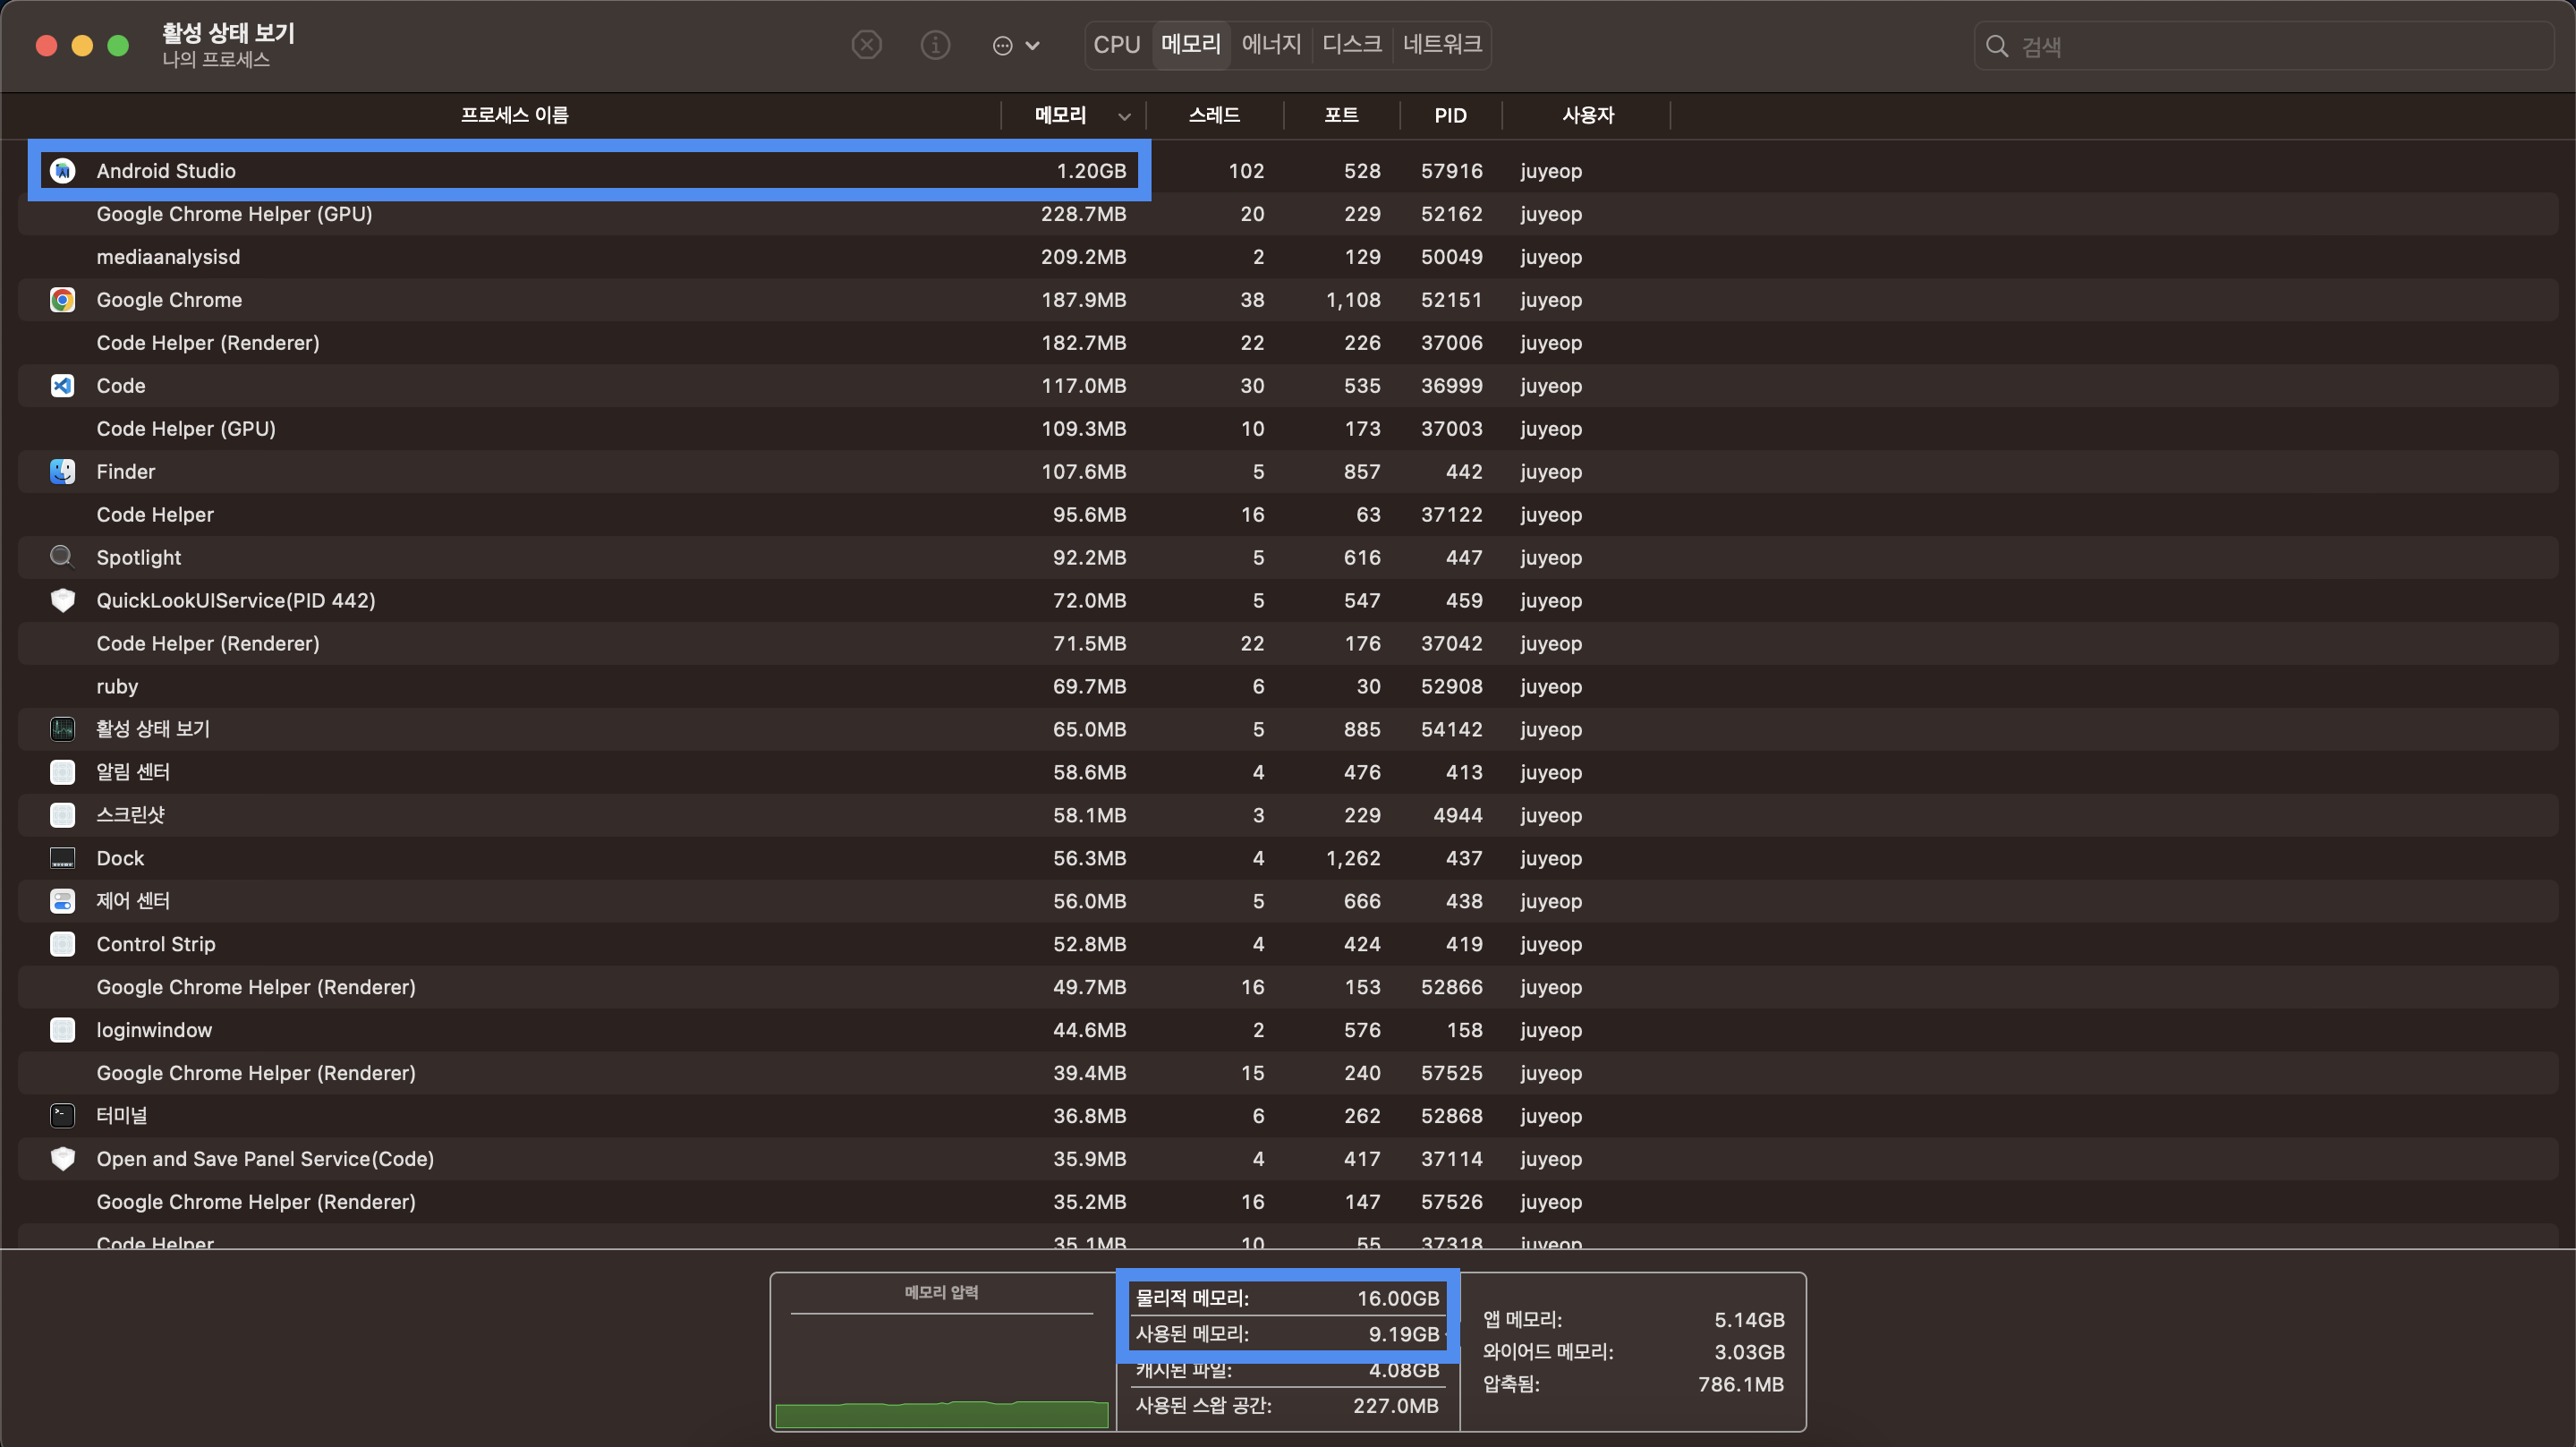Click the process info (i) icon
This screenshot has height=1447, width=2576.
click(x=935, y=45)
